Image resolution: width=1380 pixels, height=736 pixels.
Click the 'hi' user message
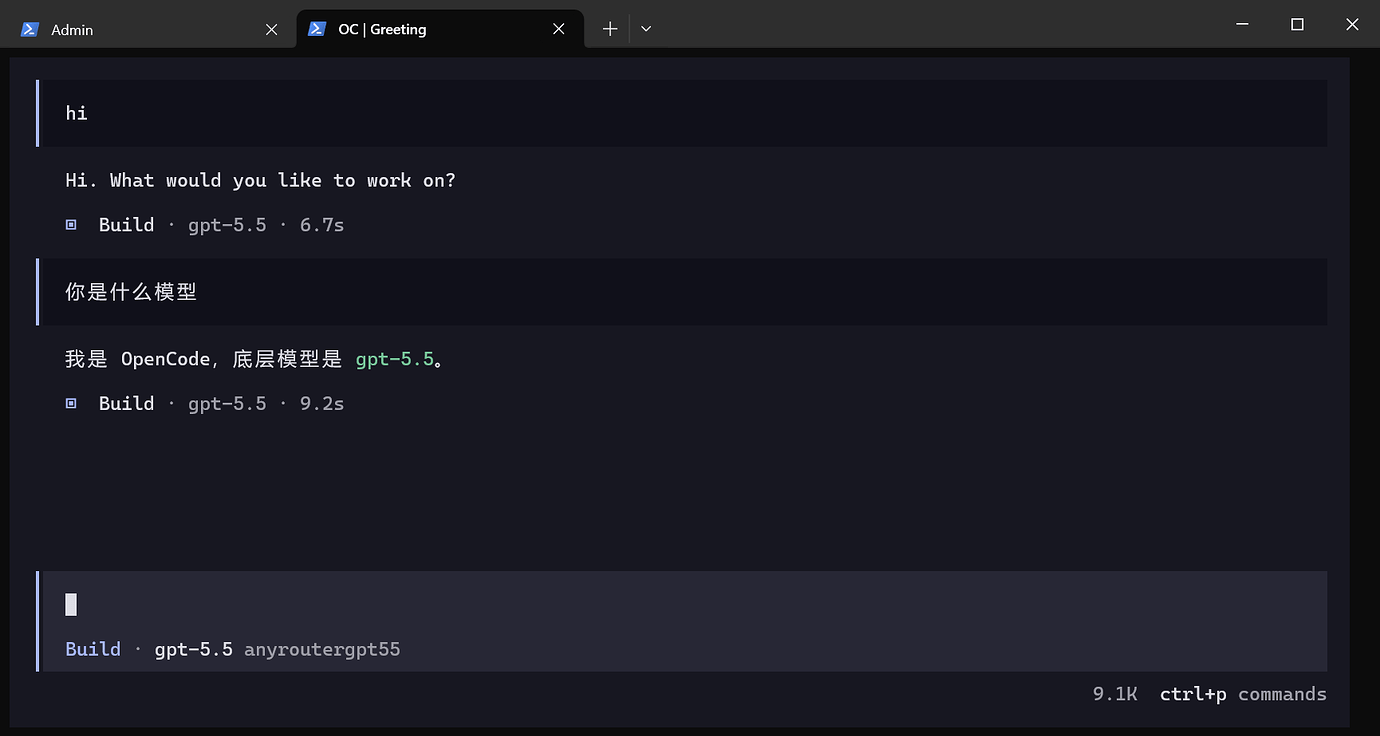pyautogui.click(x=682, y=113)
